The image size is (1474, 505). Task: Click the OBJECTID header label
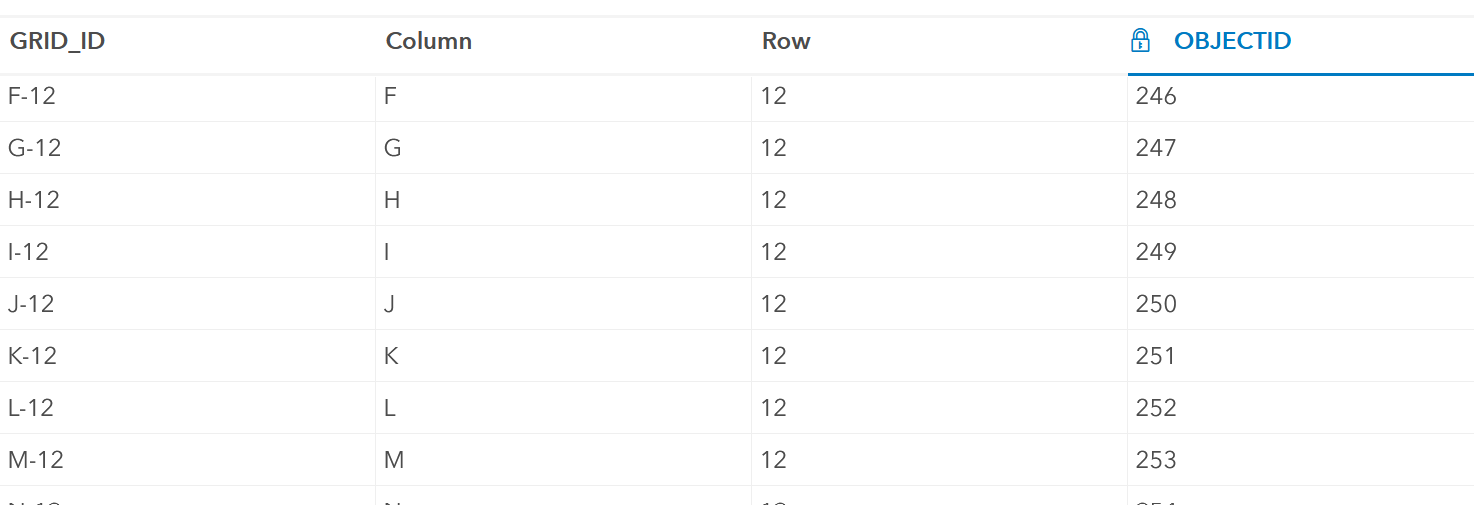[1232, 41]
